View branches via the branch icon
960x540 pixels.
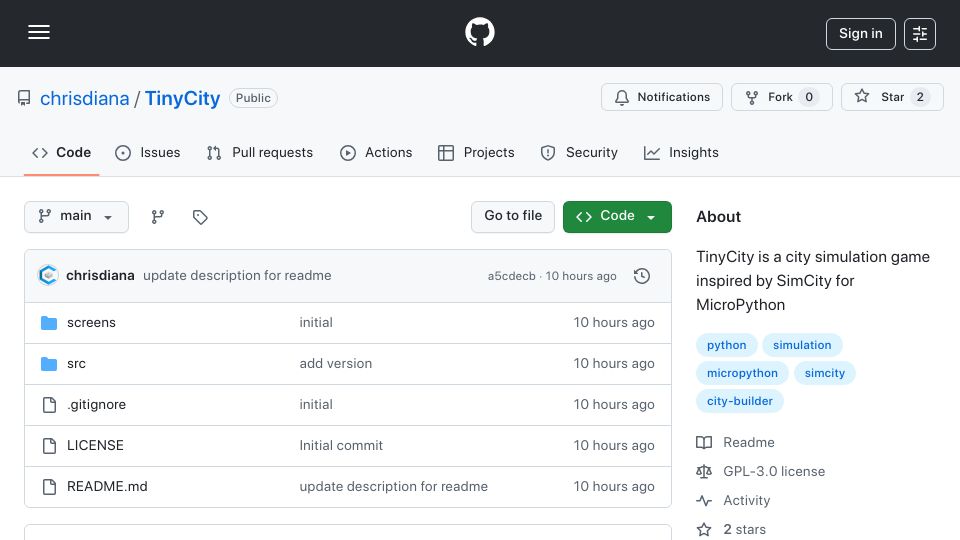158,217
